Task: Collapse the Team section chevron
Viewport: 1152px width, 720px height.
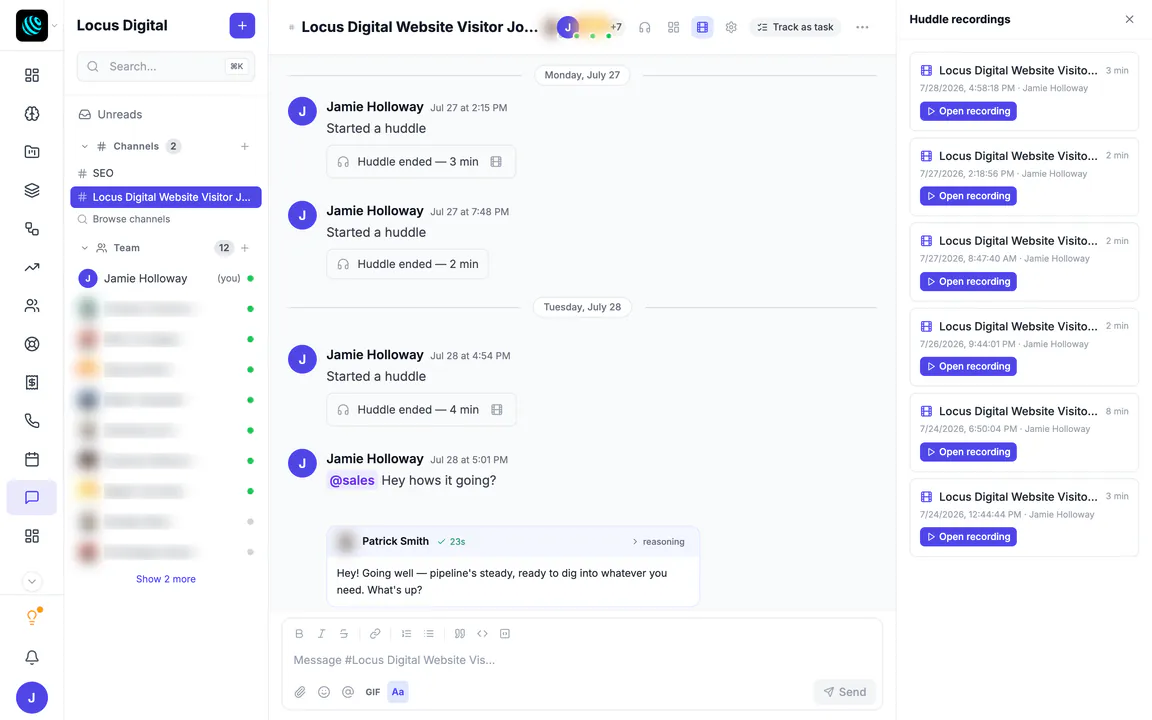Action: coord(84,248)
